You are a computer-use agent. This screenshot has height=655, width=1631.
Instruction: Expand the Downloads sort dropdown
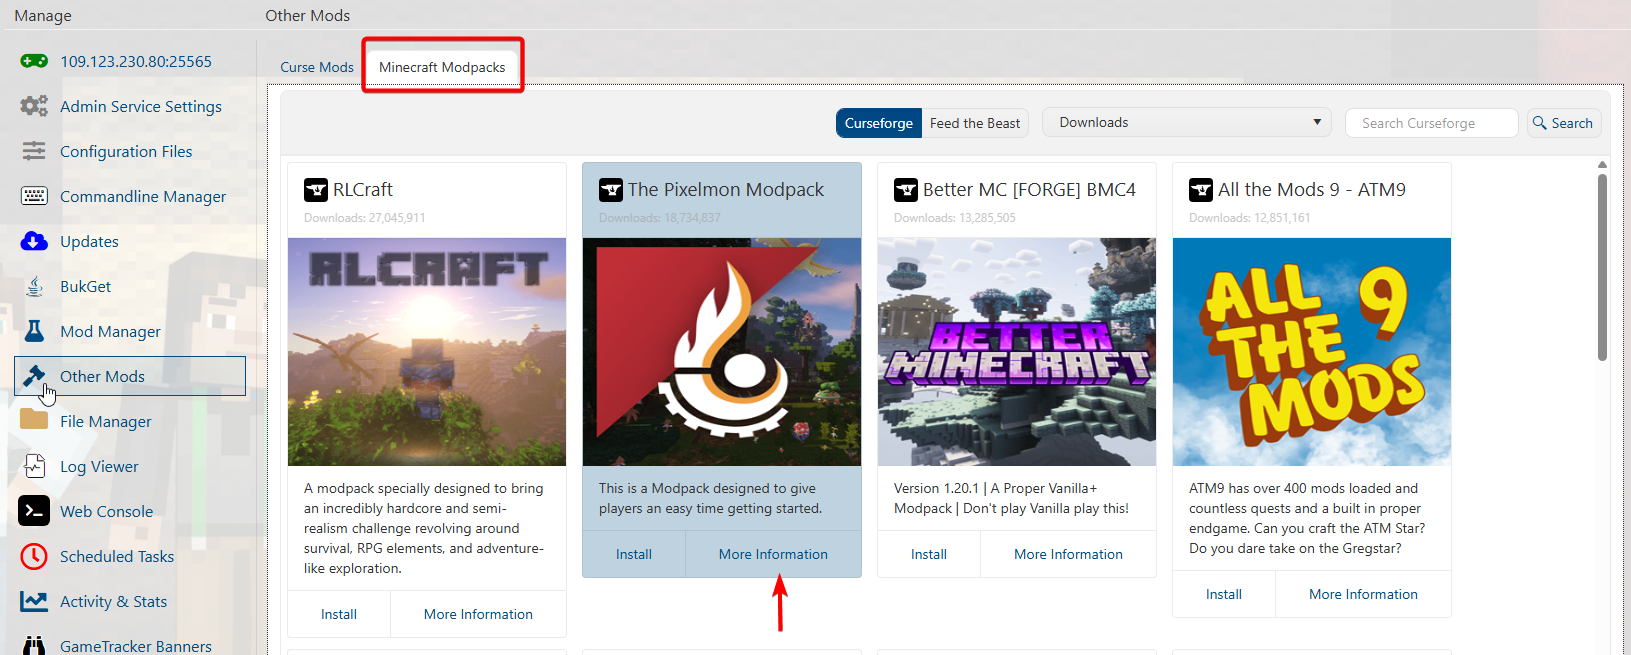[x=1186, y=122]
